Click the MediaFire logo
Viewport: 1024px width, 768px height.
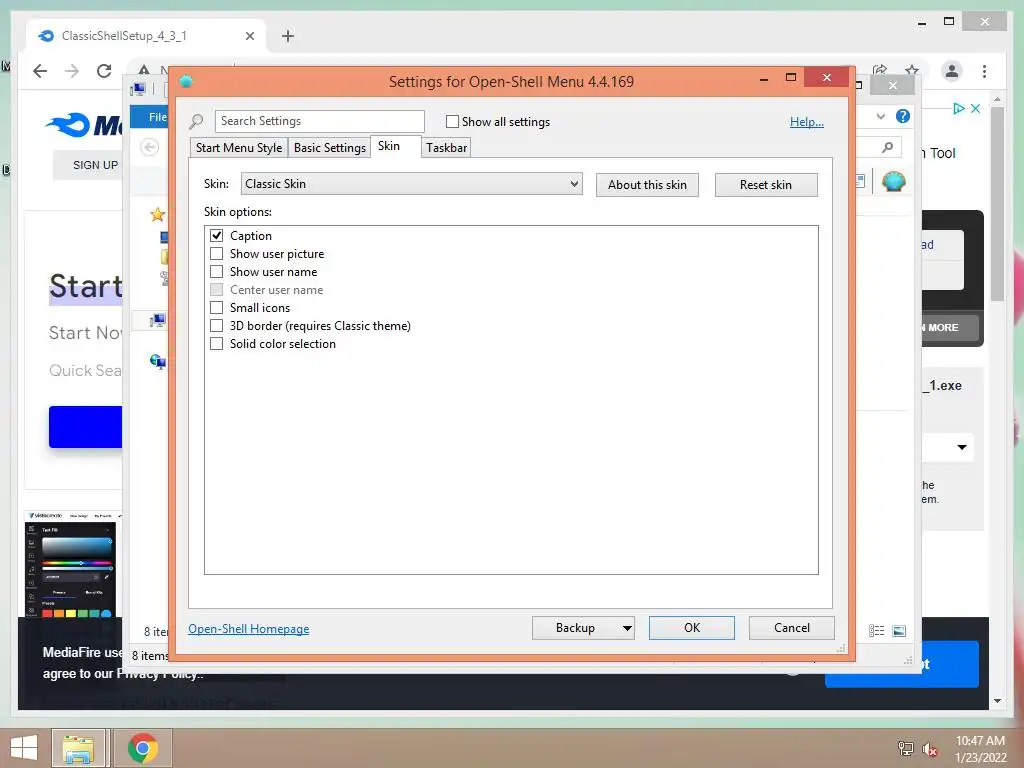[84, 125]
